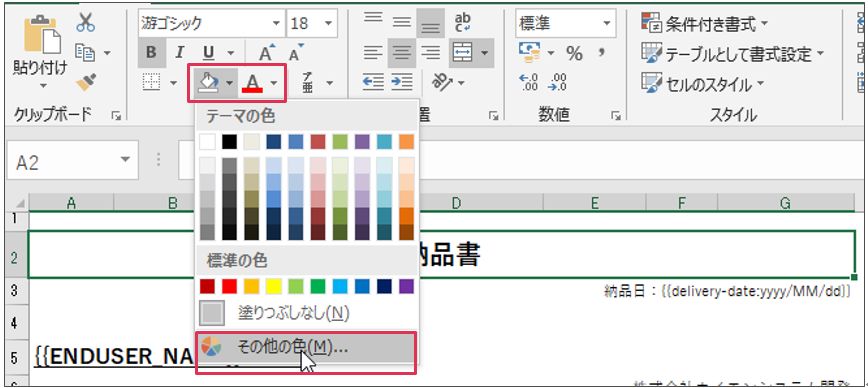This screenshot has height=388, width=868.
Task: Decrease font size with small A
Action: coord(296,53)
